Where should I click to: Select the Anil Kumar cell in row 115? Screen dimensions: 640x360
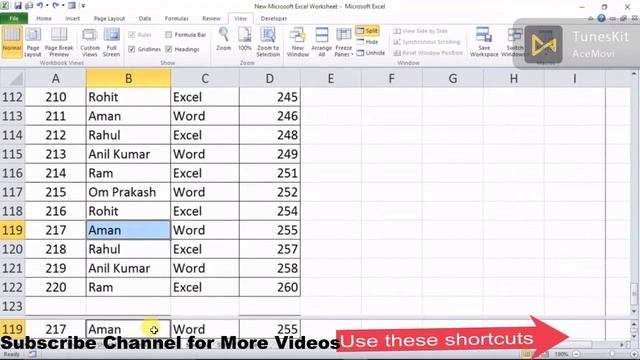(128, 154)
